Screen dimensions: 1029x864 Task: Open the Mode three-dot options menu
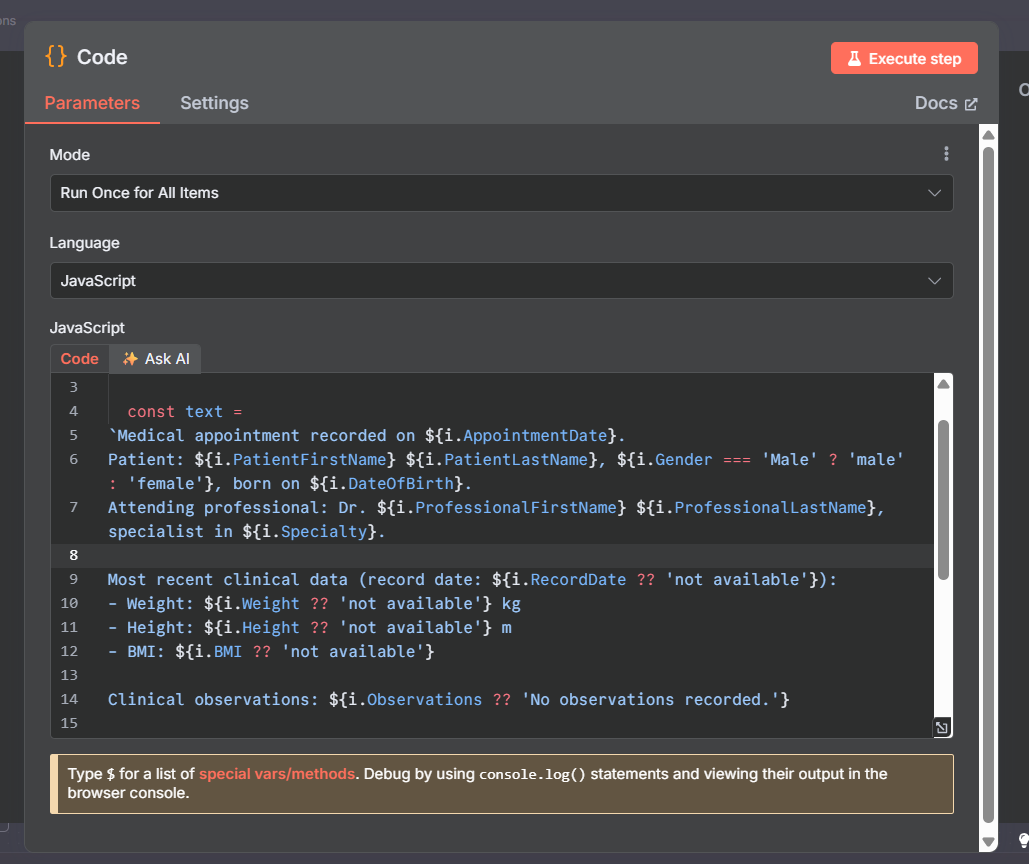(x=946, y=154)
